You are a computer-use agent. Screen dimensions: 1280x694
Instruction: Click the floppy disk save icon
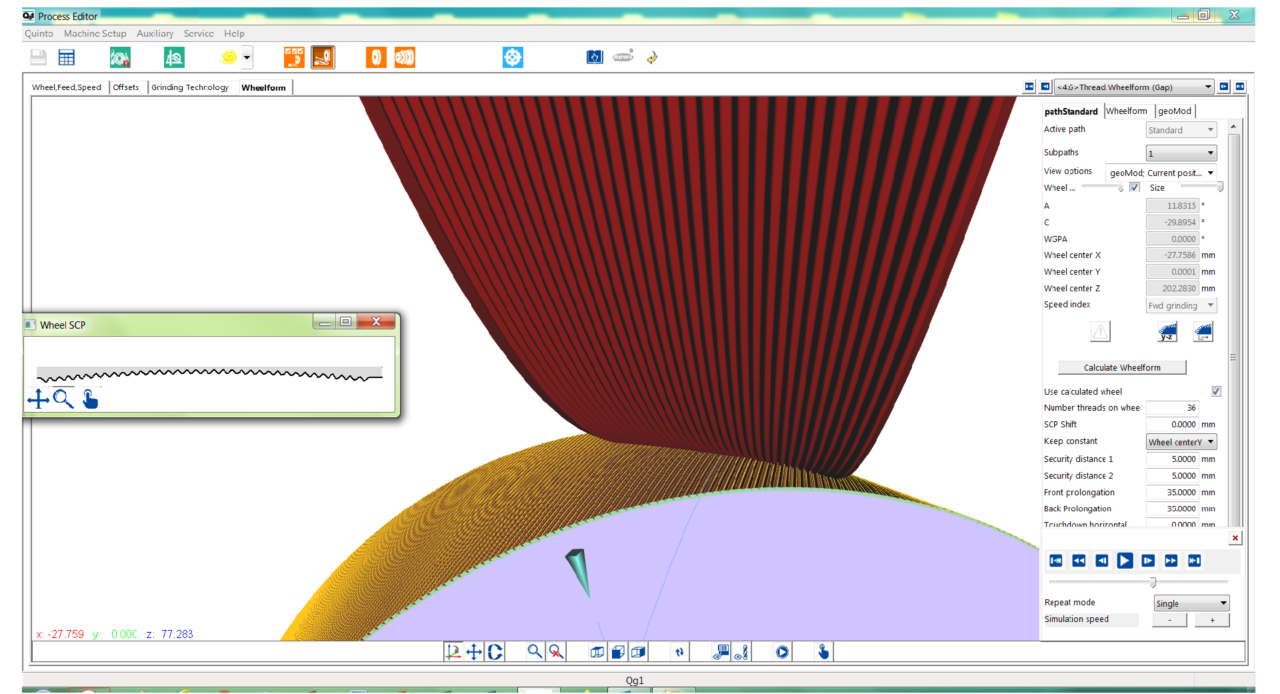[x=38, y=58]
